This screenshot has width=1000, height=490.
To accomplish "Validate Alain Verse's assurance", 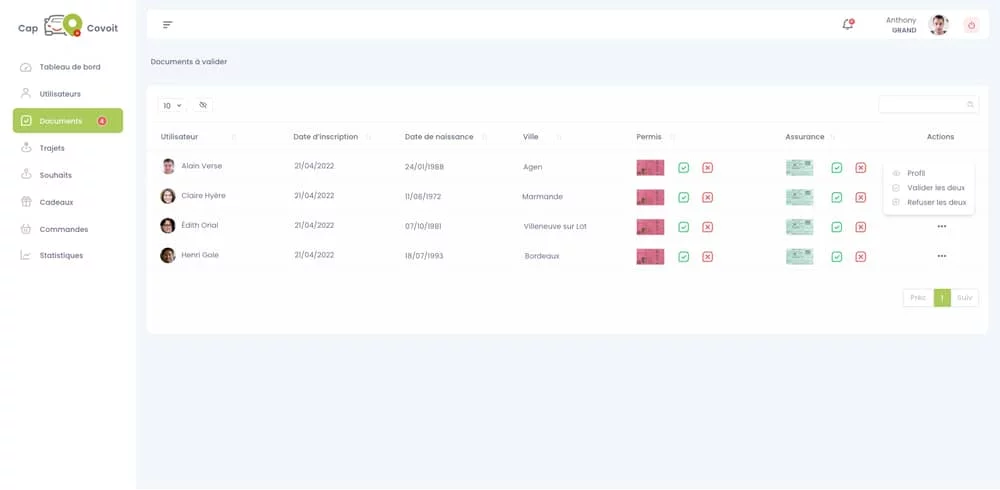I will 837,168.
